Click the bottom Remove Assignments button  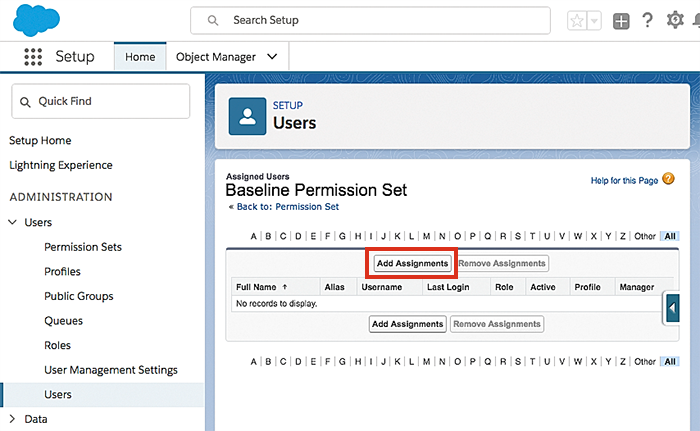pos(497,324)
